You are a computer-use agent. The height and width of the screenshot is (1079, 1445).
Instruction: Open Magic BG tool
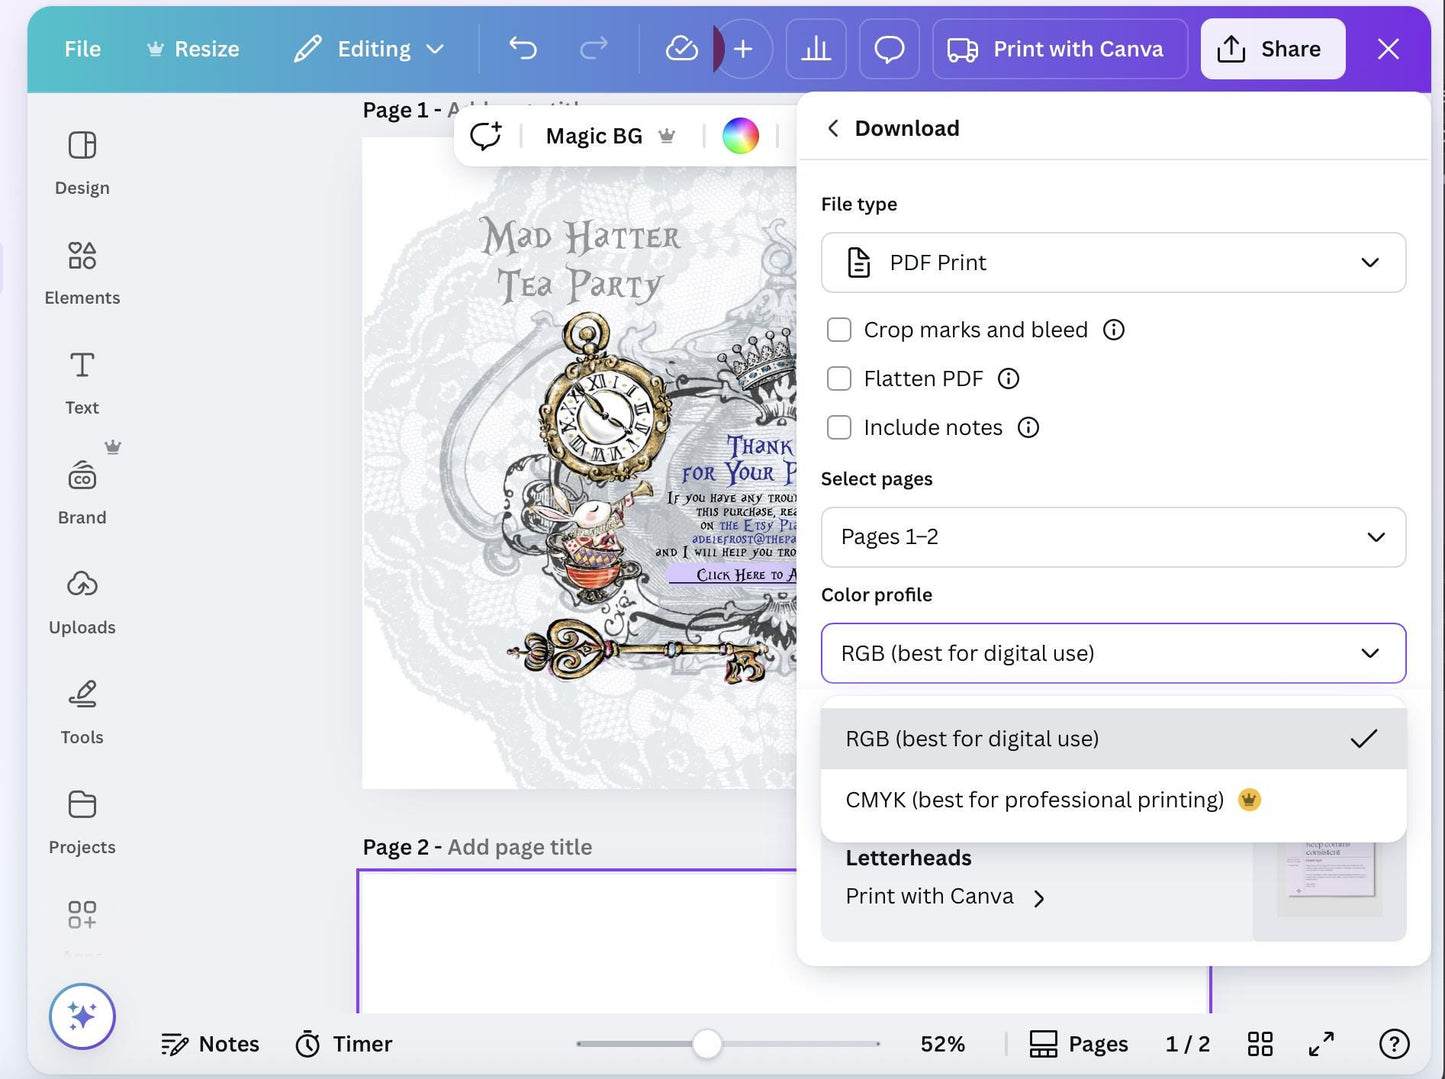[611, 136]
